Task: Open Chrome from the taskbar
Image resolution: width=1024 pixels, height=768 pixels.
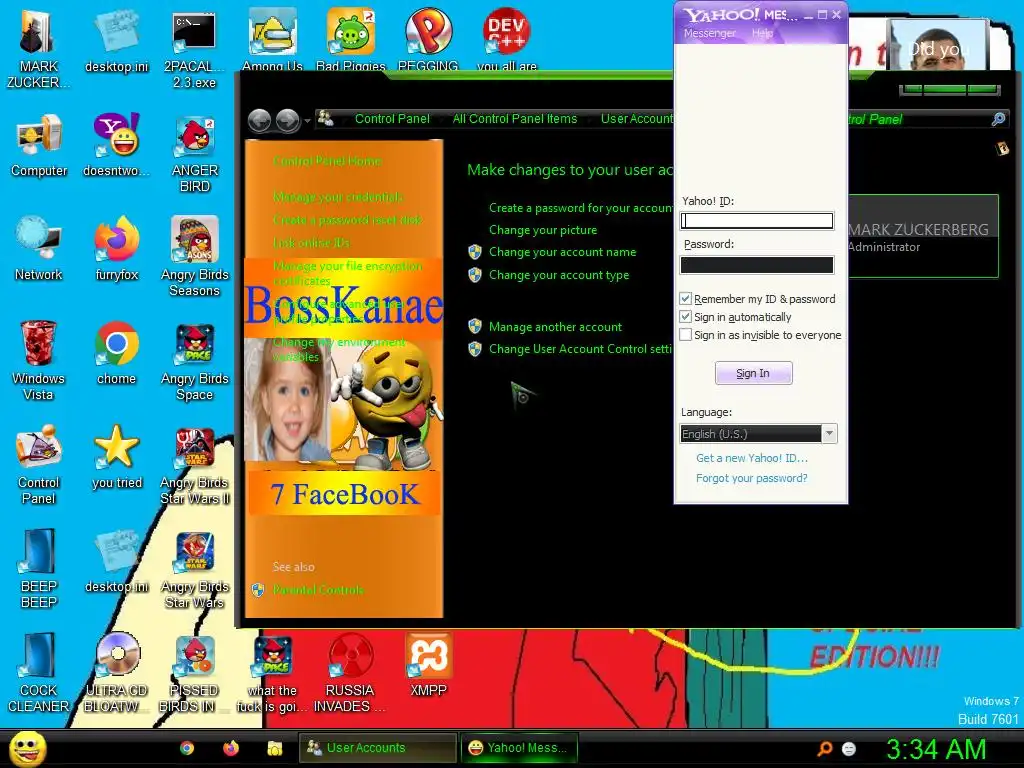Action: 187,748
